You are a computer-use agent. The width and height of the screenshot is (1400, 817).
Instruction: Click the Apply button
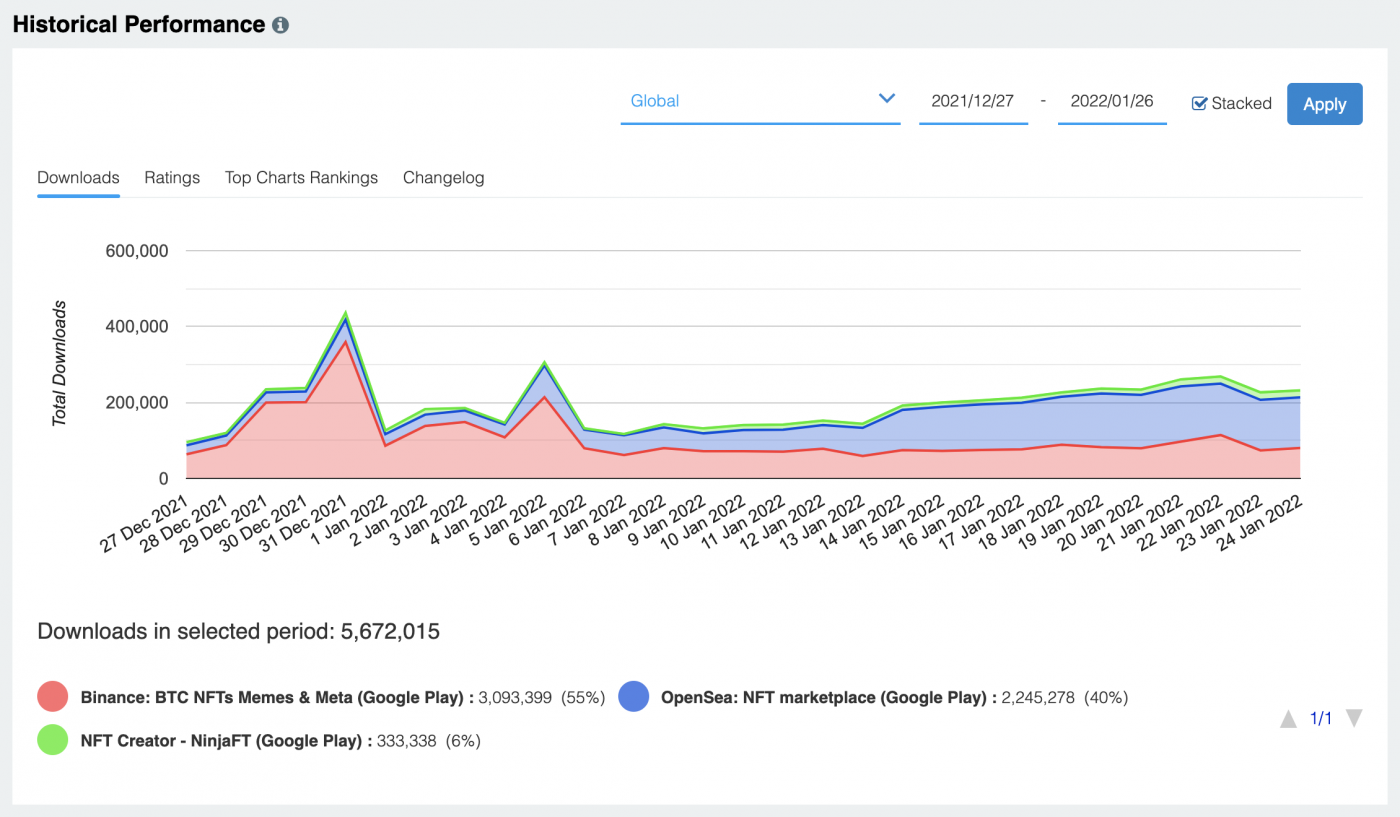[1324, 104]
